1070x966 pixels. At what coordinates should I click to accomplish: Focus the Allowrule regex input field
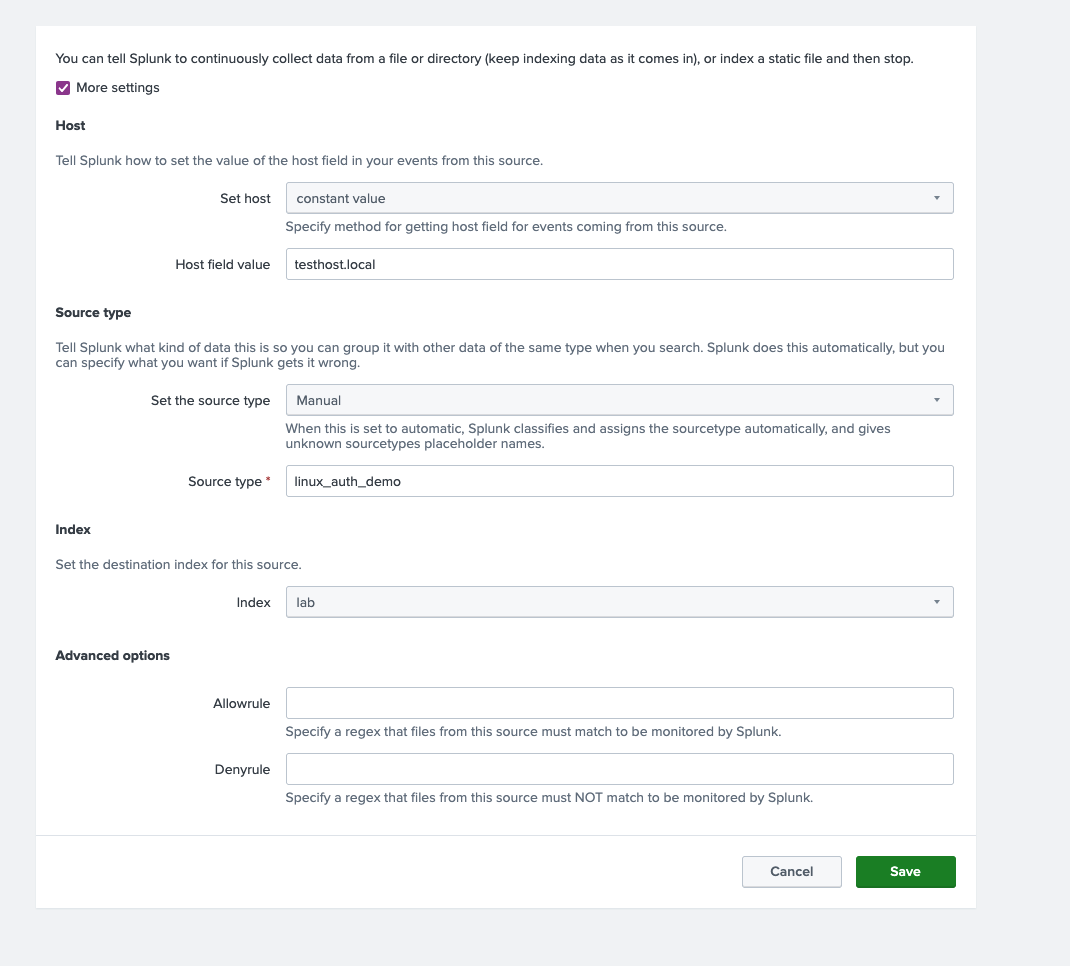click(619, 703)
